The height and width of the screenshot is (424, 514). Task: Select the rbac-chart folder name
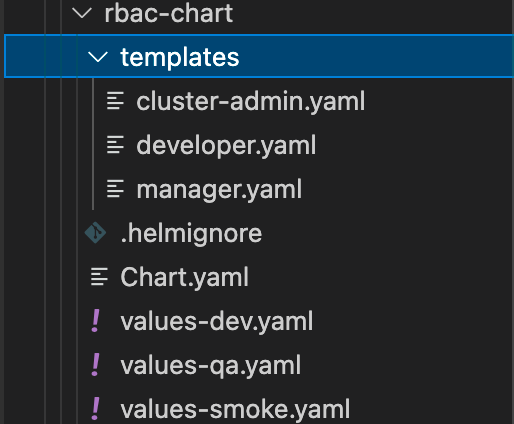click(x=169, y=13)
